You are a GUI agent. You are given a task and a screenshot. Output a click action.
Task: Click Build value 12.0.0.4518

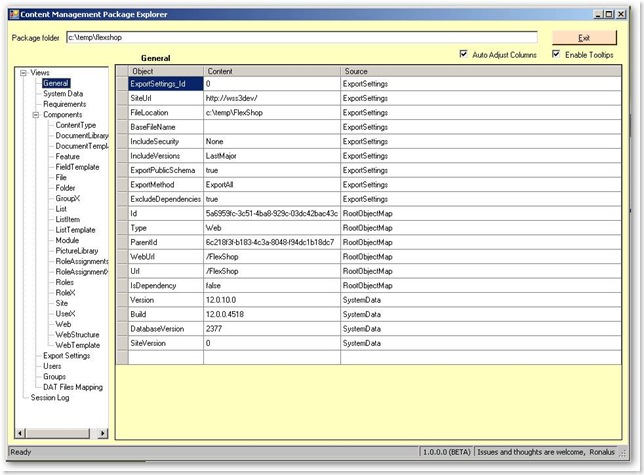(272, 314)
